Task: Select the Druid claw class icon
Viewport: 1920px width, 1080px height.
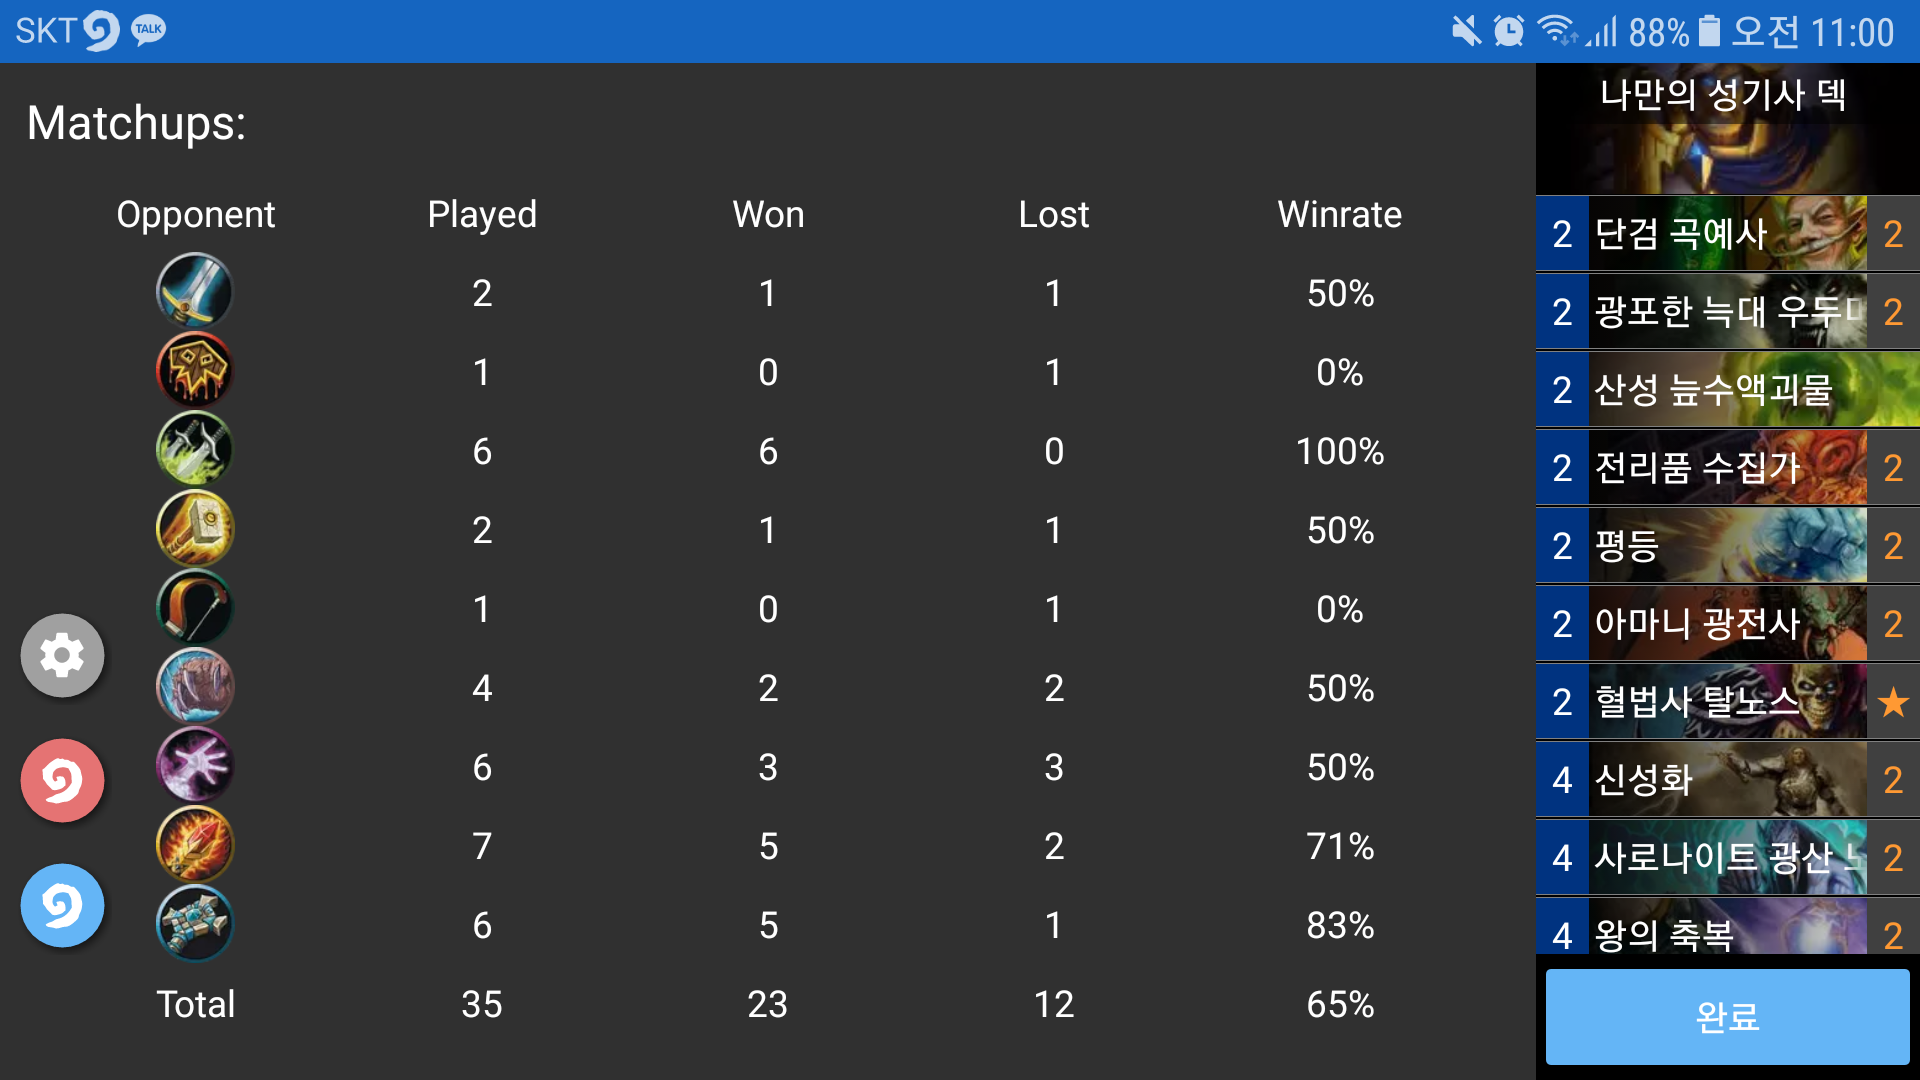Action: [195, 686]
